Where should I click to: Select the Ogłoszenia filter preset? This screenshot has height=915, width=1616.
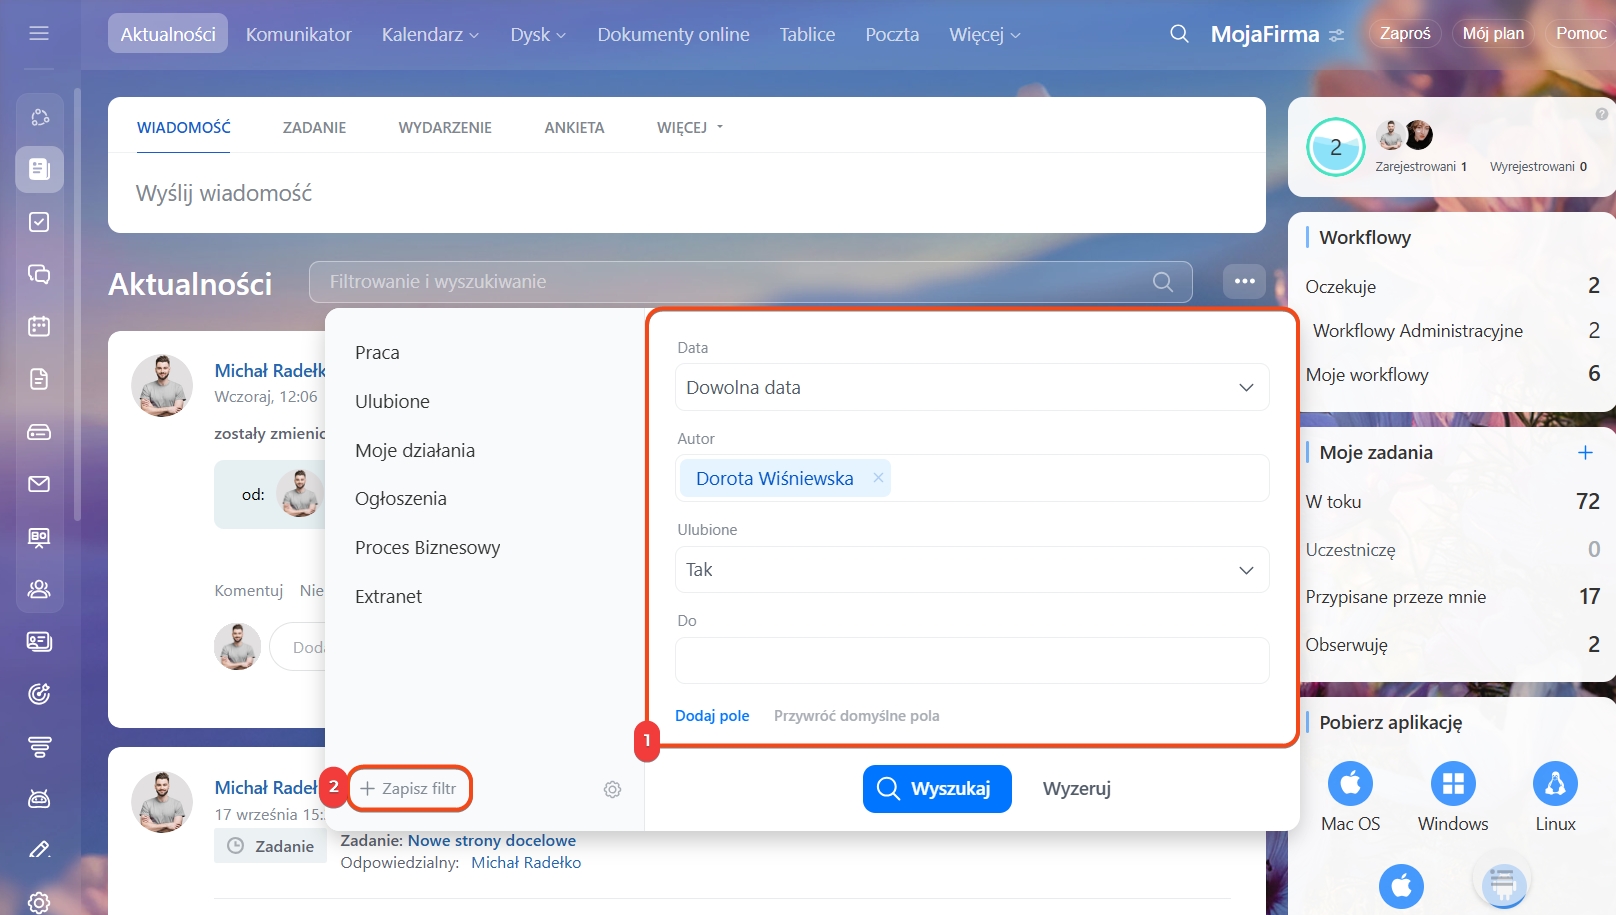coord(401,499)
